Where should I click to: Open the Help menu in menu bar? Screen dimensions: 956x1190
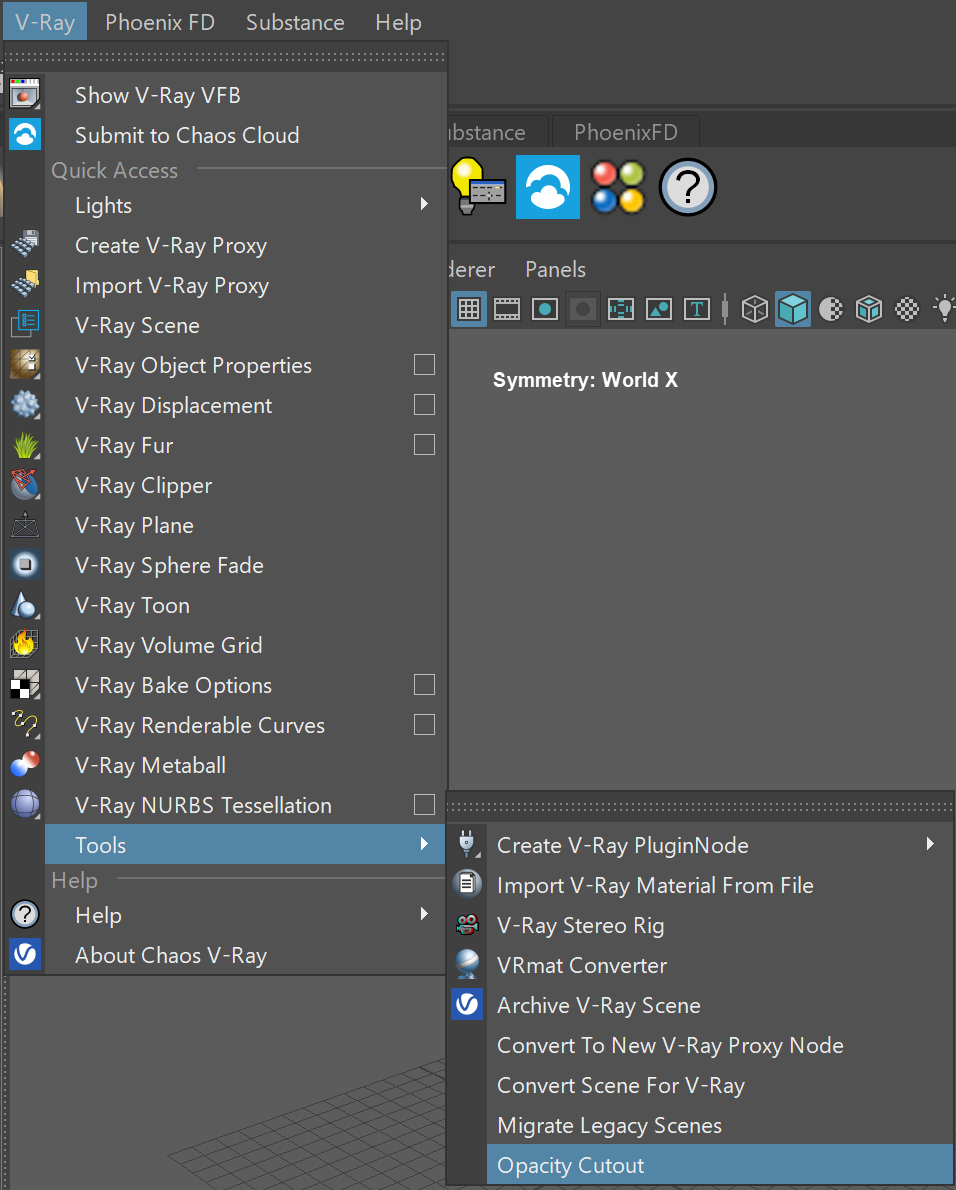click(398, 22)
